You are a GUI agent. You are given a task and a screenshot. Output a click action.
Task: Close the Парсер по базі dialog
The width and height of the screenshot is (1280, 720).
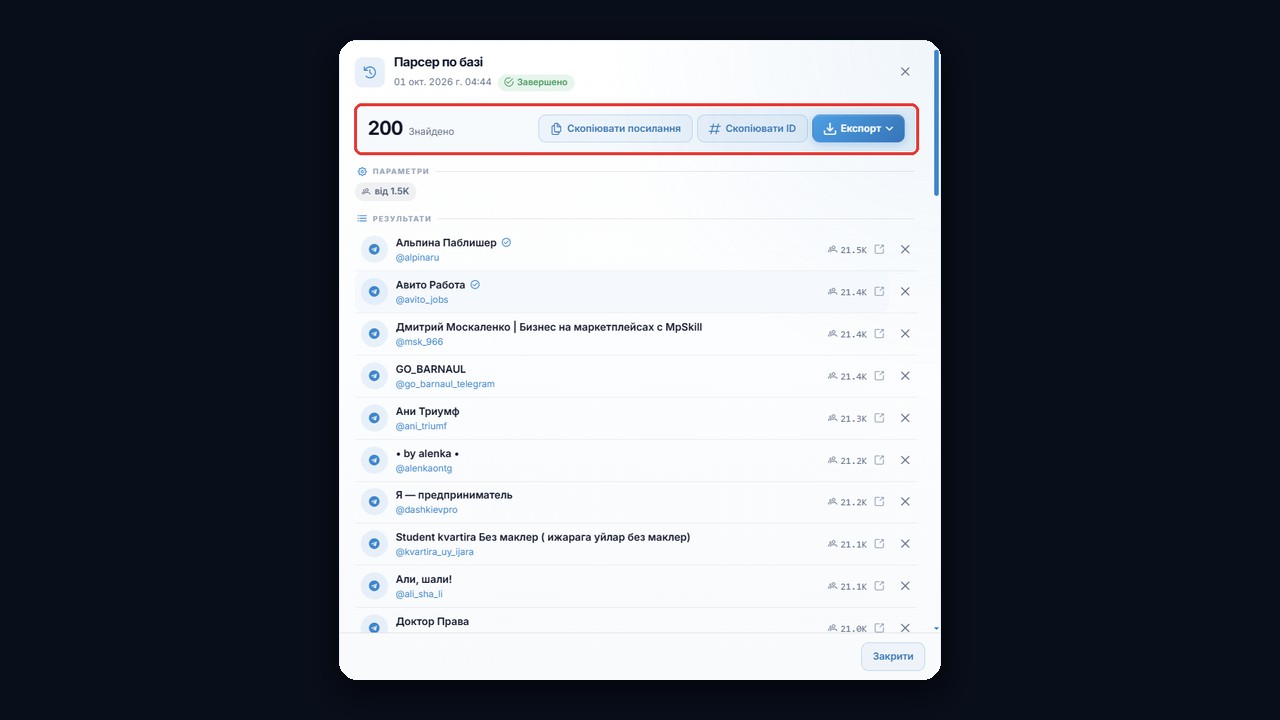click(x=905, y=72)
